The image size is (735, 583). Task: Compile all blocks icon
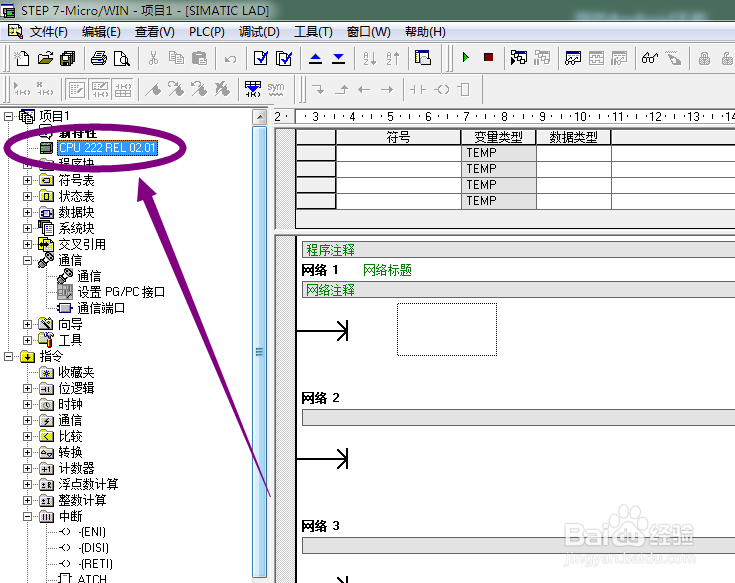pos(284,58)
